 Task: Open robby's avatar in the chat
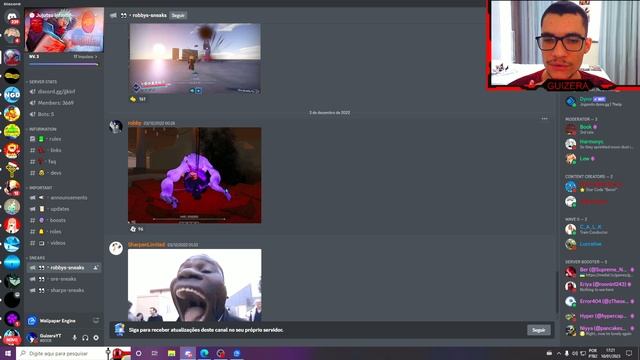[x=116, y=127]
